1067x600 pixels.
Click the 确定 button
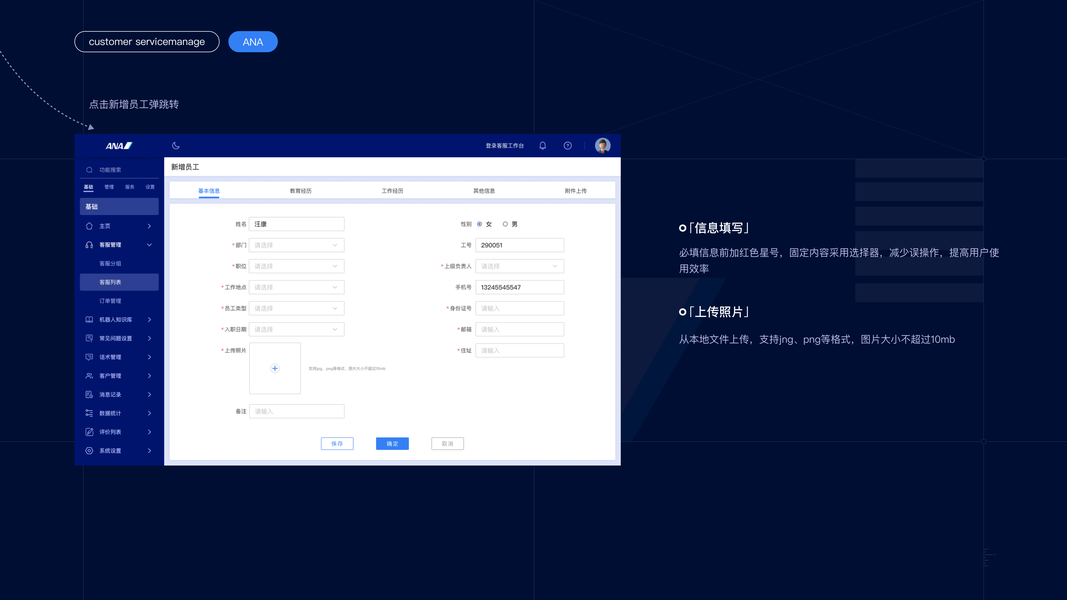coord(393,444)
